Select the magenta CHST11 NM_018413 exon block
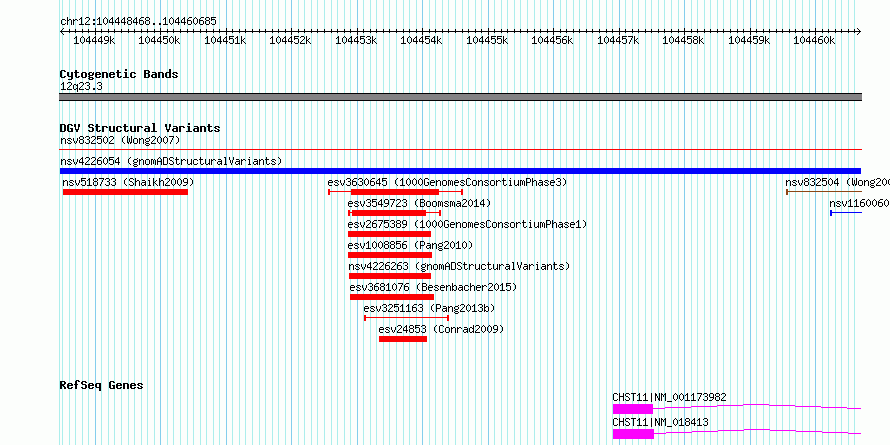This screenshot has width=890, height=445. [633, 434]
